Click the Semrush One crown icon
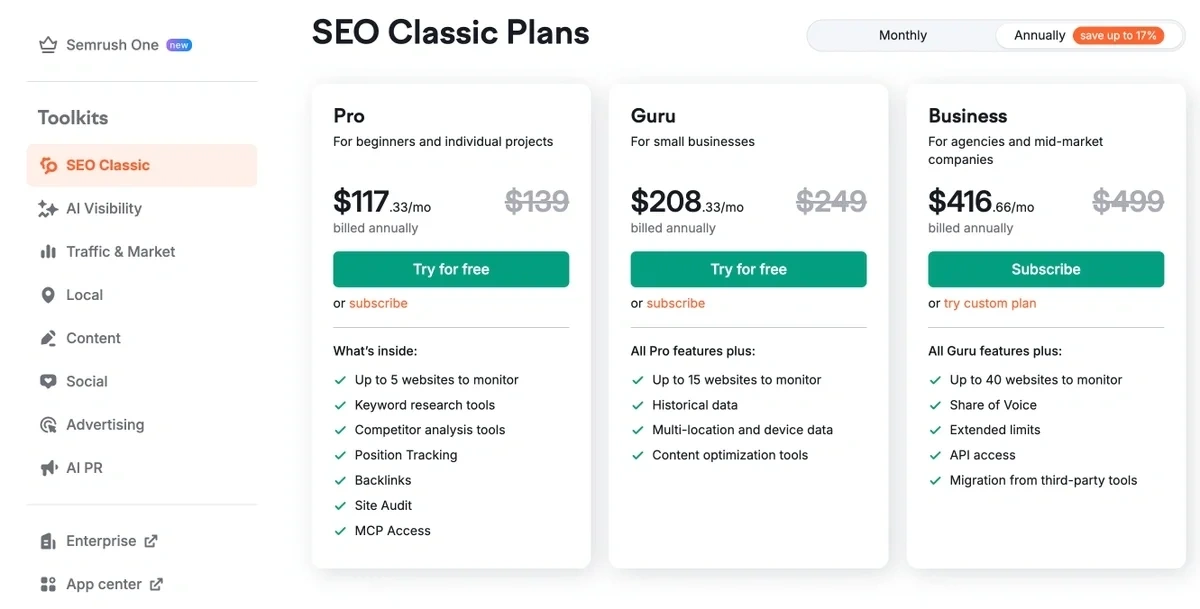Viewport: 1200px width, 609px height. 48,45
